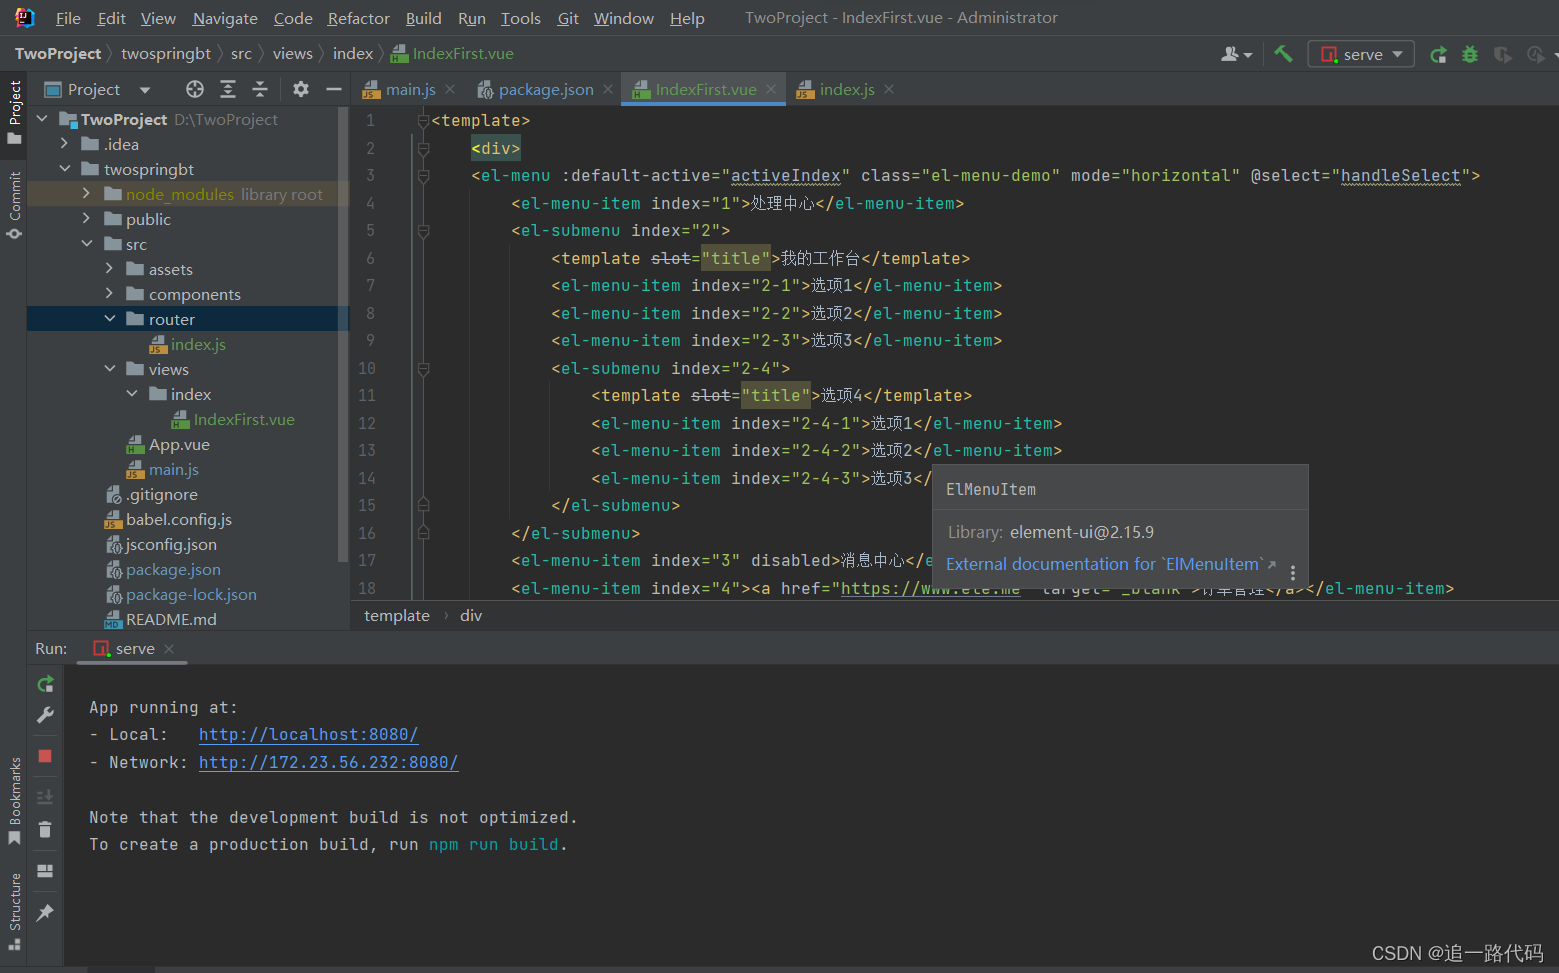This screenshot has width=1559, height=973.
Task: Open Run console settings with wrench icon
Action: click(45, 715)
